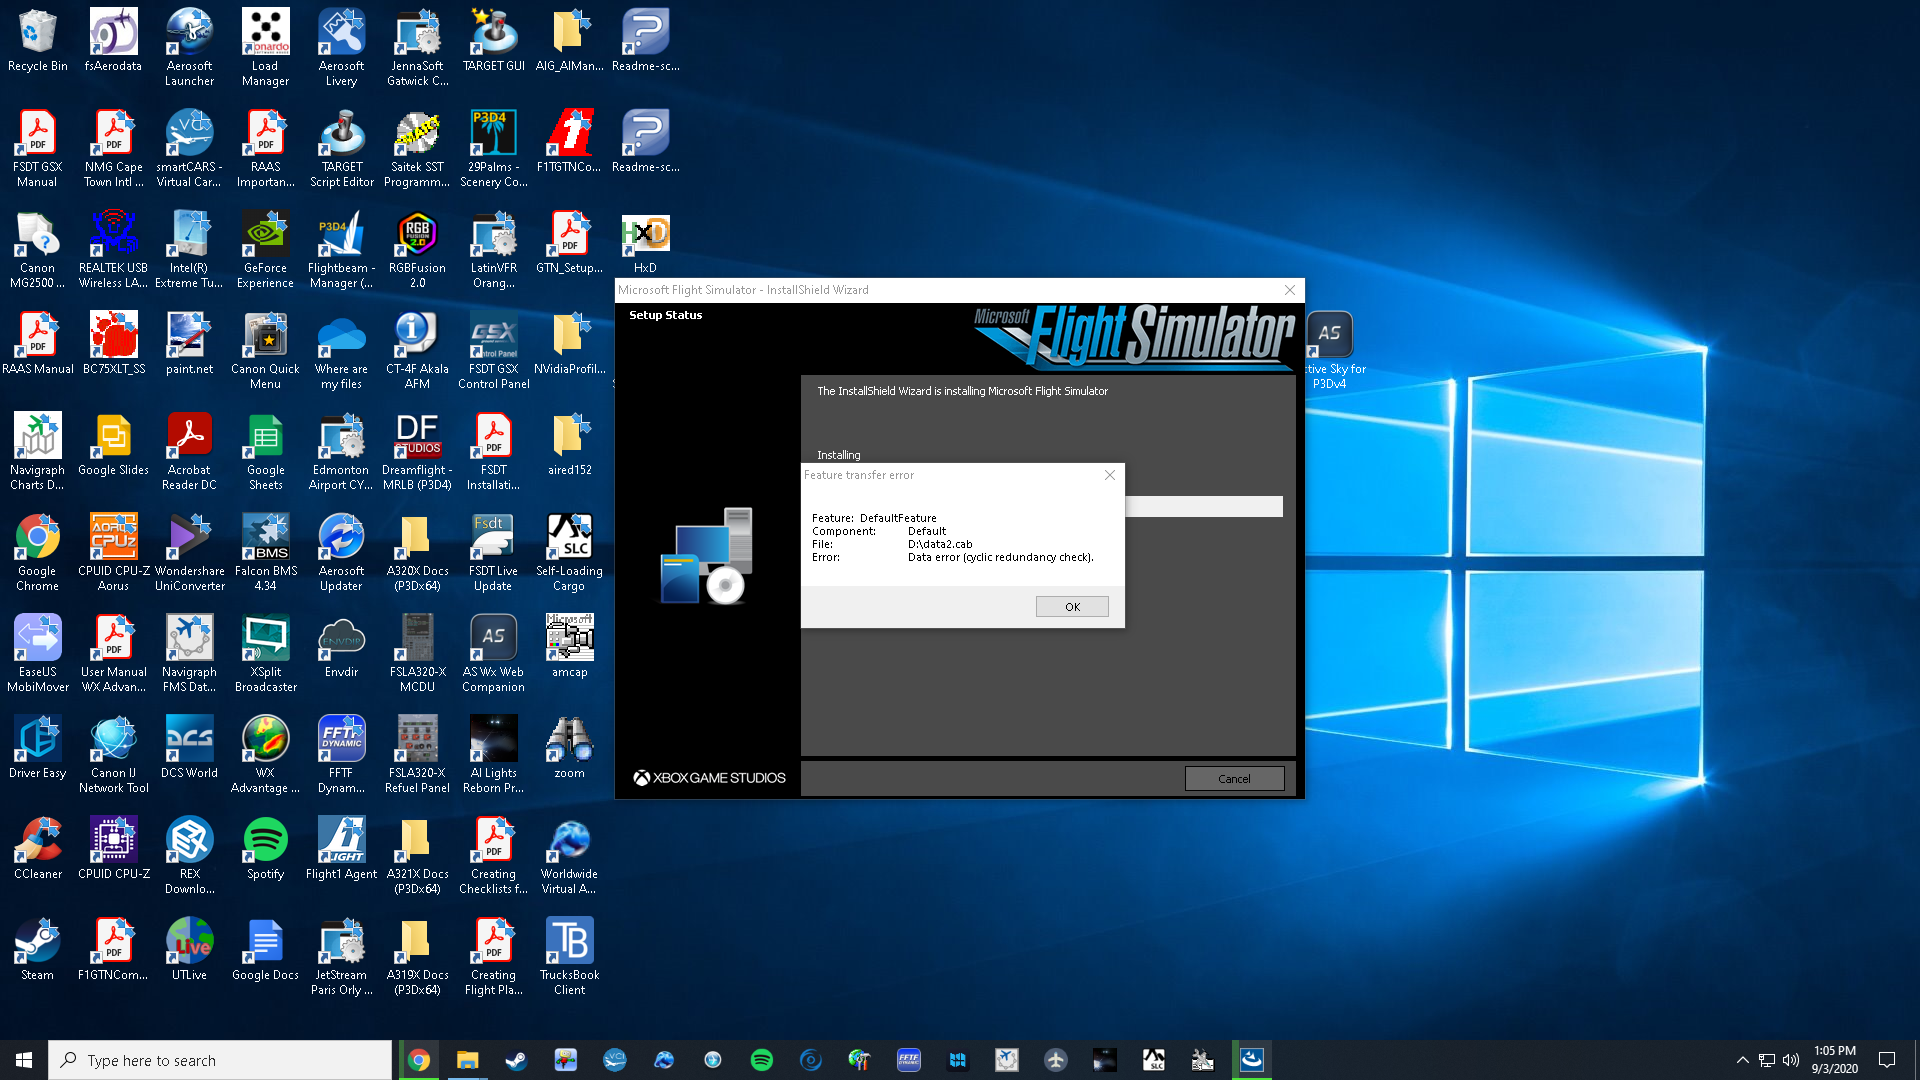Open File Explorer from the taskbar
The image size is (1920, 1080).
[x=467, y=1060]
